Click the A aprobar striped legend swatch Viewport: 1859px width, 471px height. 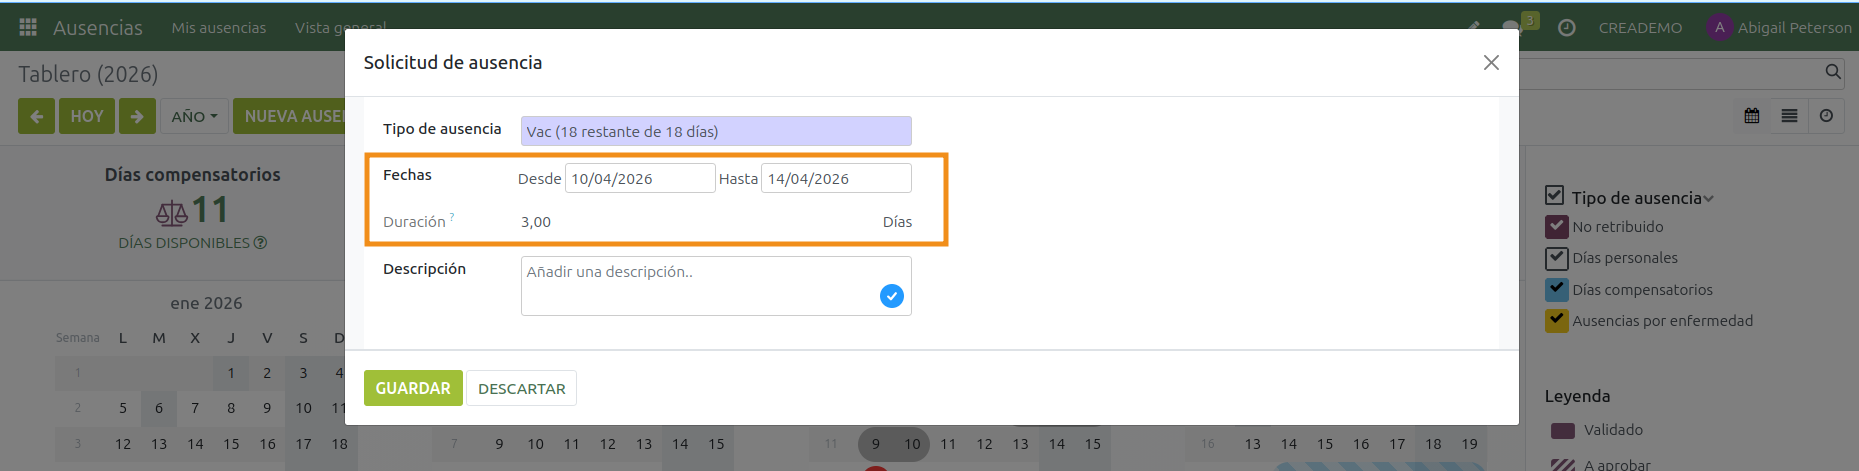click(1563, 464)
